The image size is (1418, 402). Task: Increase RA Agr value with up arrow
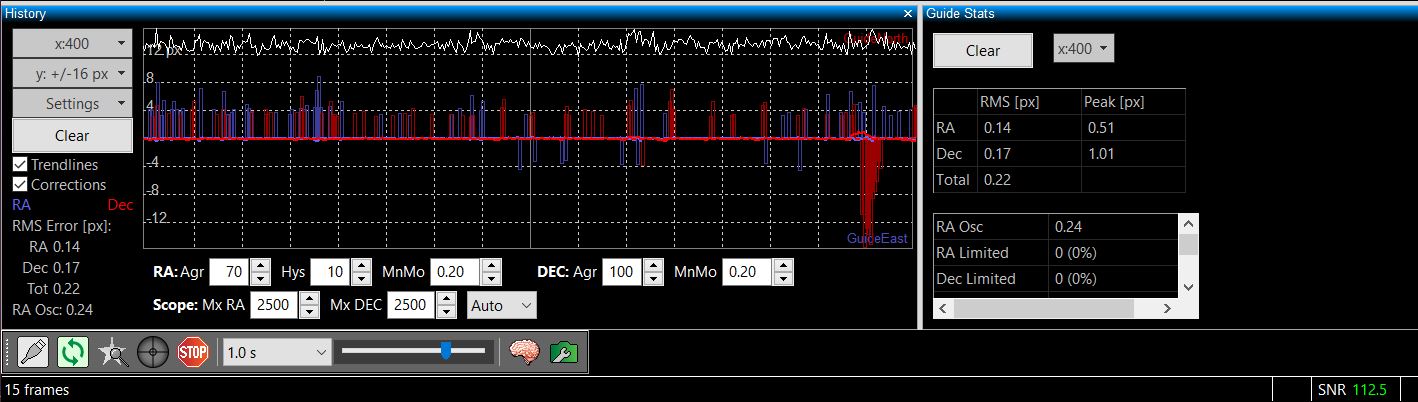click(x=260, y=265)
